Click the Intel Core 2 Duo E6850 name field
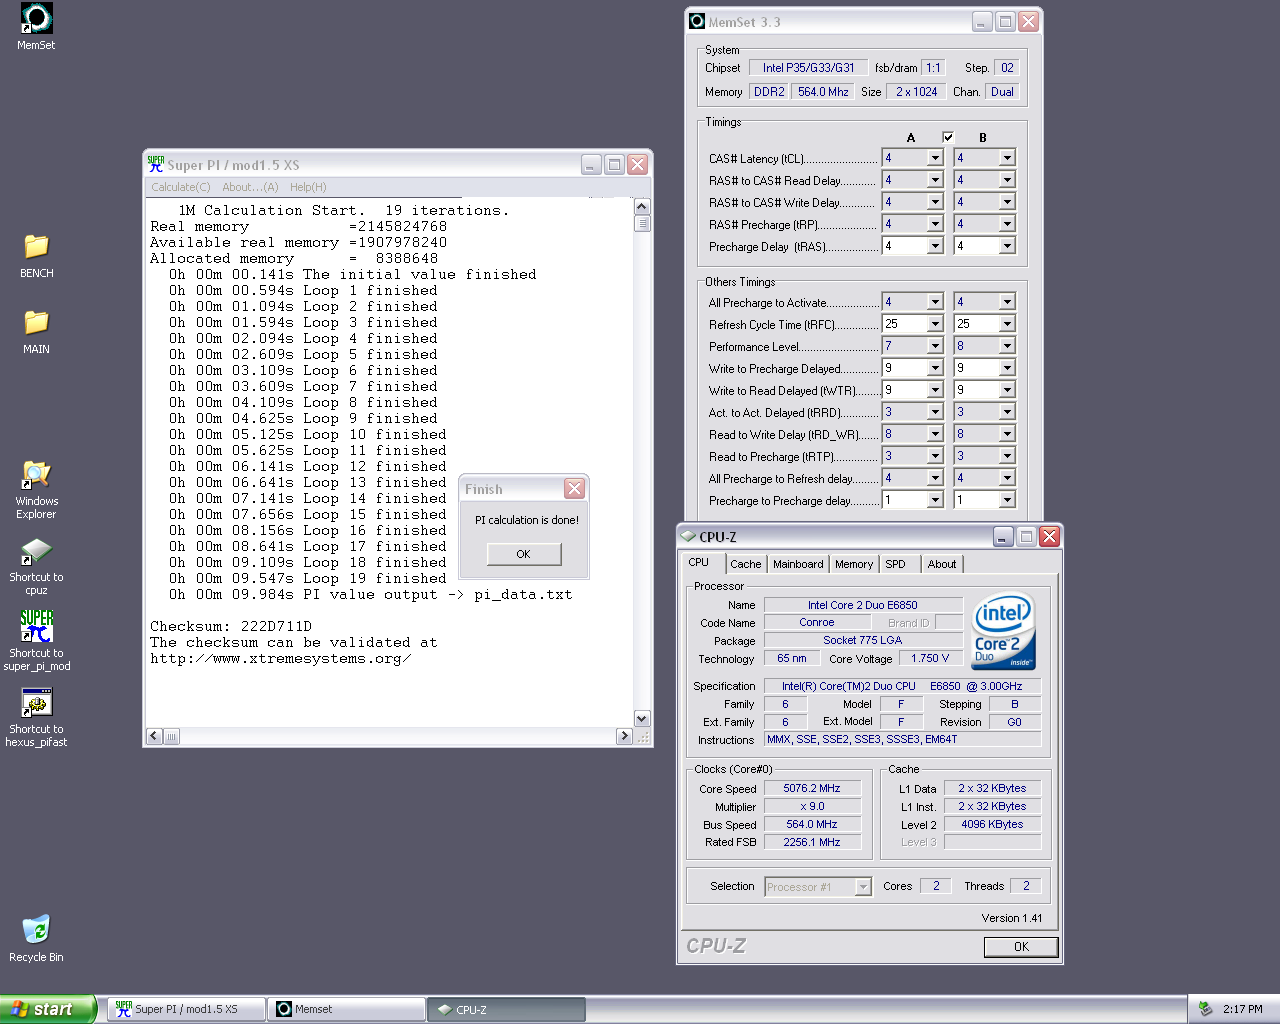 tap(863, 605)
